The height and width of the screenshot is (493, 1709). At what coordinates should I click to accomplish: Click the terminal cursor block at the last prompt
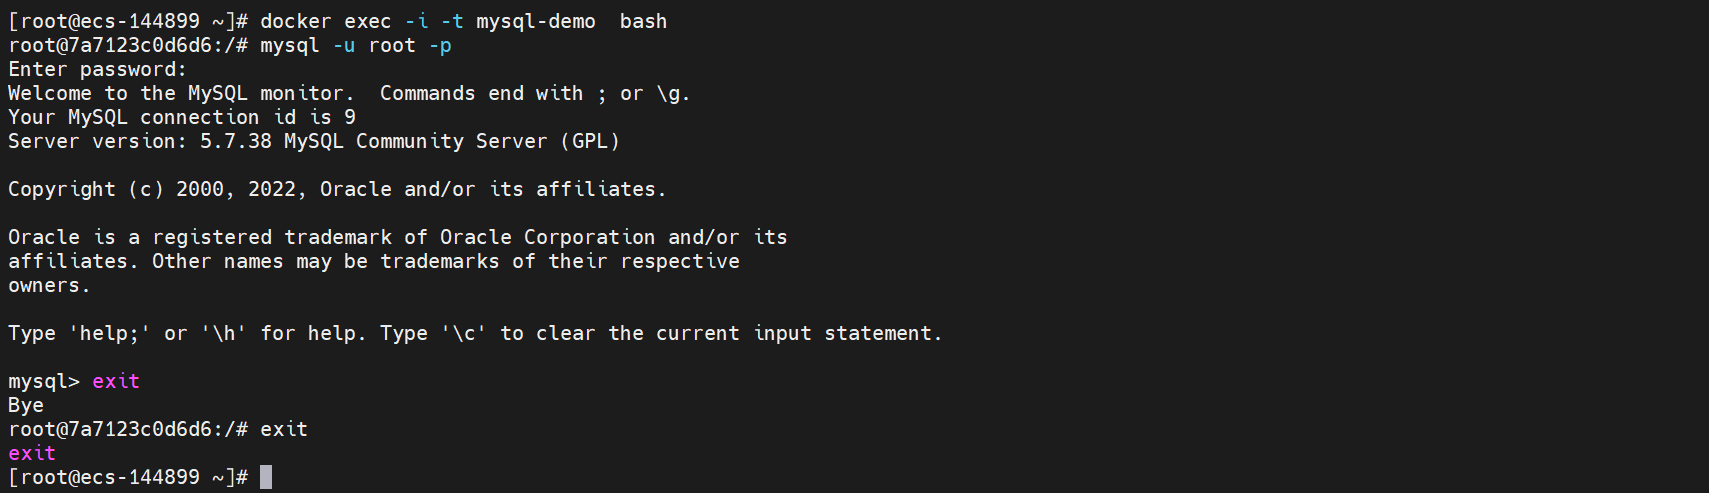pyautogui.click(x=266, y=477)
